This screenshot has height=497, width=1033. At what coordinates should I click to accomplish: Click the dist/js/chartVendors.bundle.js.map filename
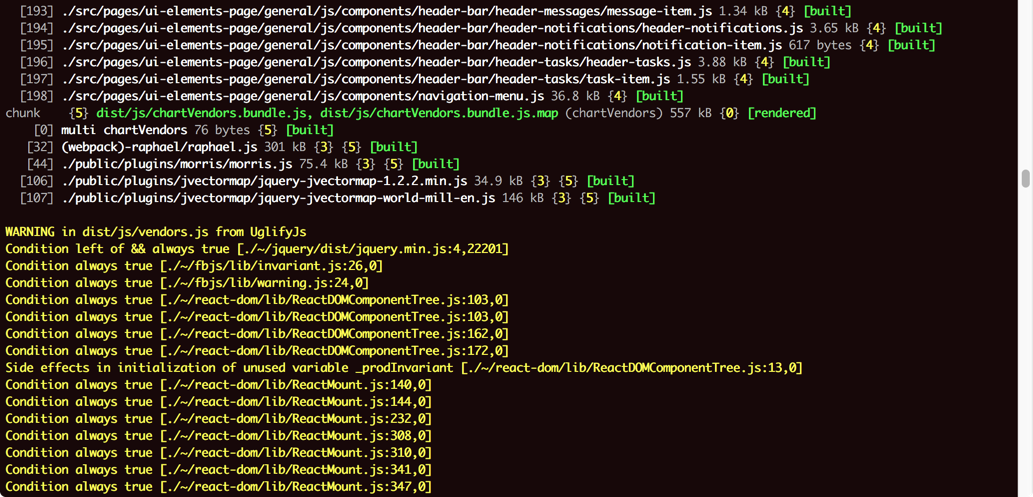[x=437, y=113]
